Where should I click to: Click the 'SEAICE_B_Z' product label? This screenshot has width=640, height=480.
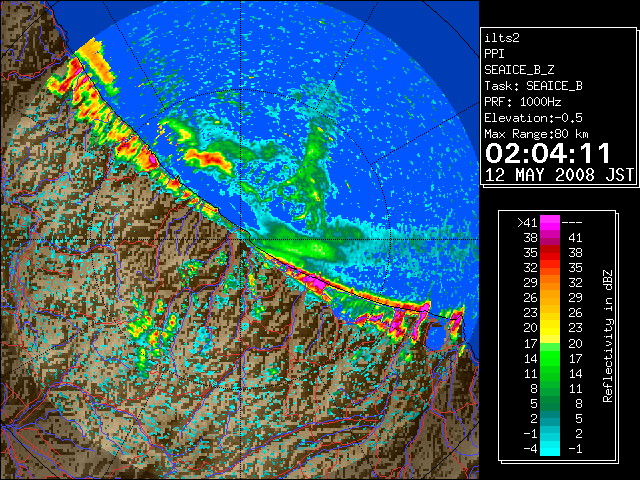519,70
